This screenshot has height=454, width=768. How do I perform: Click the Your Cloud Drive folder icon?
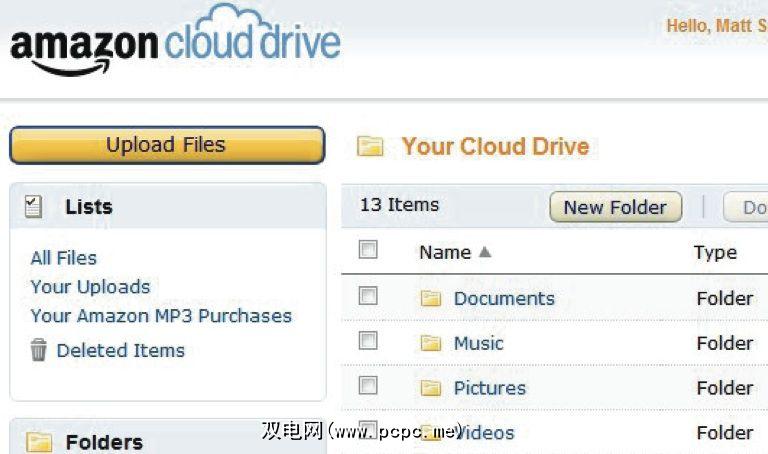pos(370,146)
